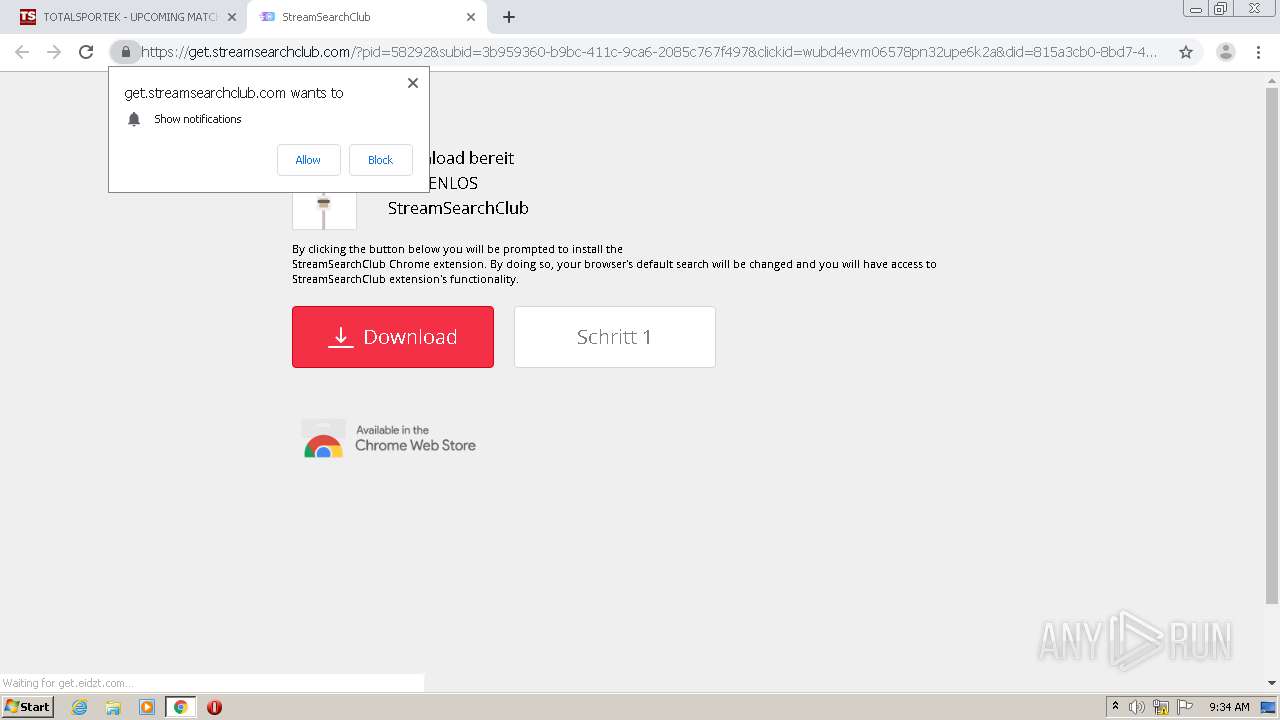
Task: Click 'Waiting for get.eidzt.com' status text
Action: (68, 683)
